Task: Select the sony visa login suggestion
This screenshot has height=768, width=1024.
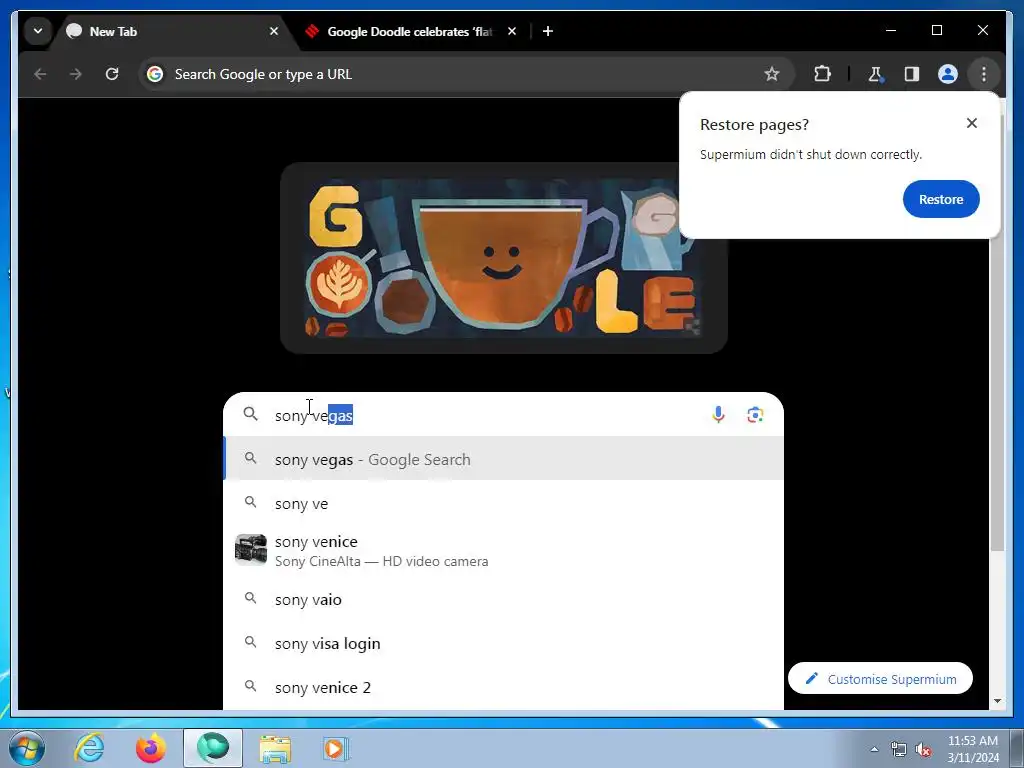Action: pyautogui.click(x=504, y=643)
